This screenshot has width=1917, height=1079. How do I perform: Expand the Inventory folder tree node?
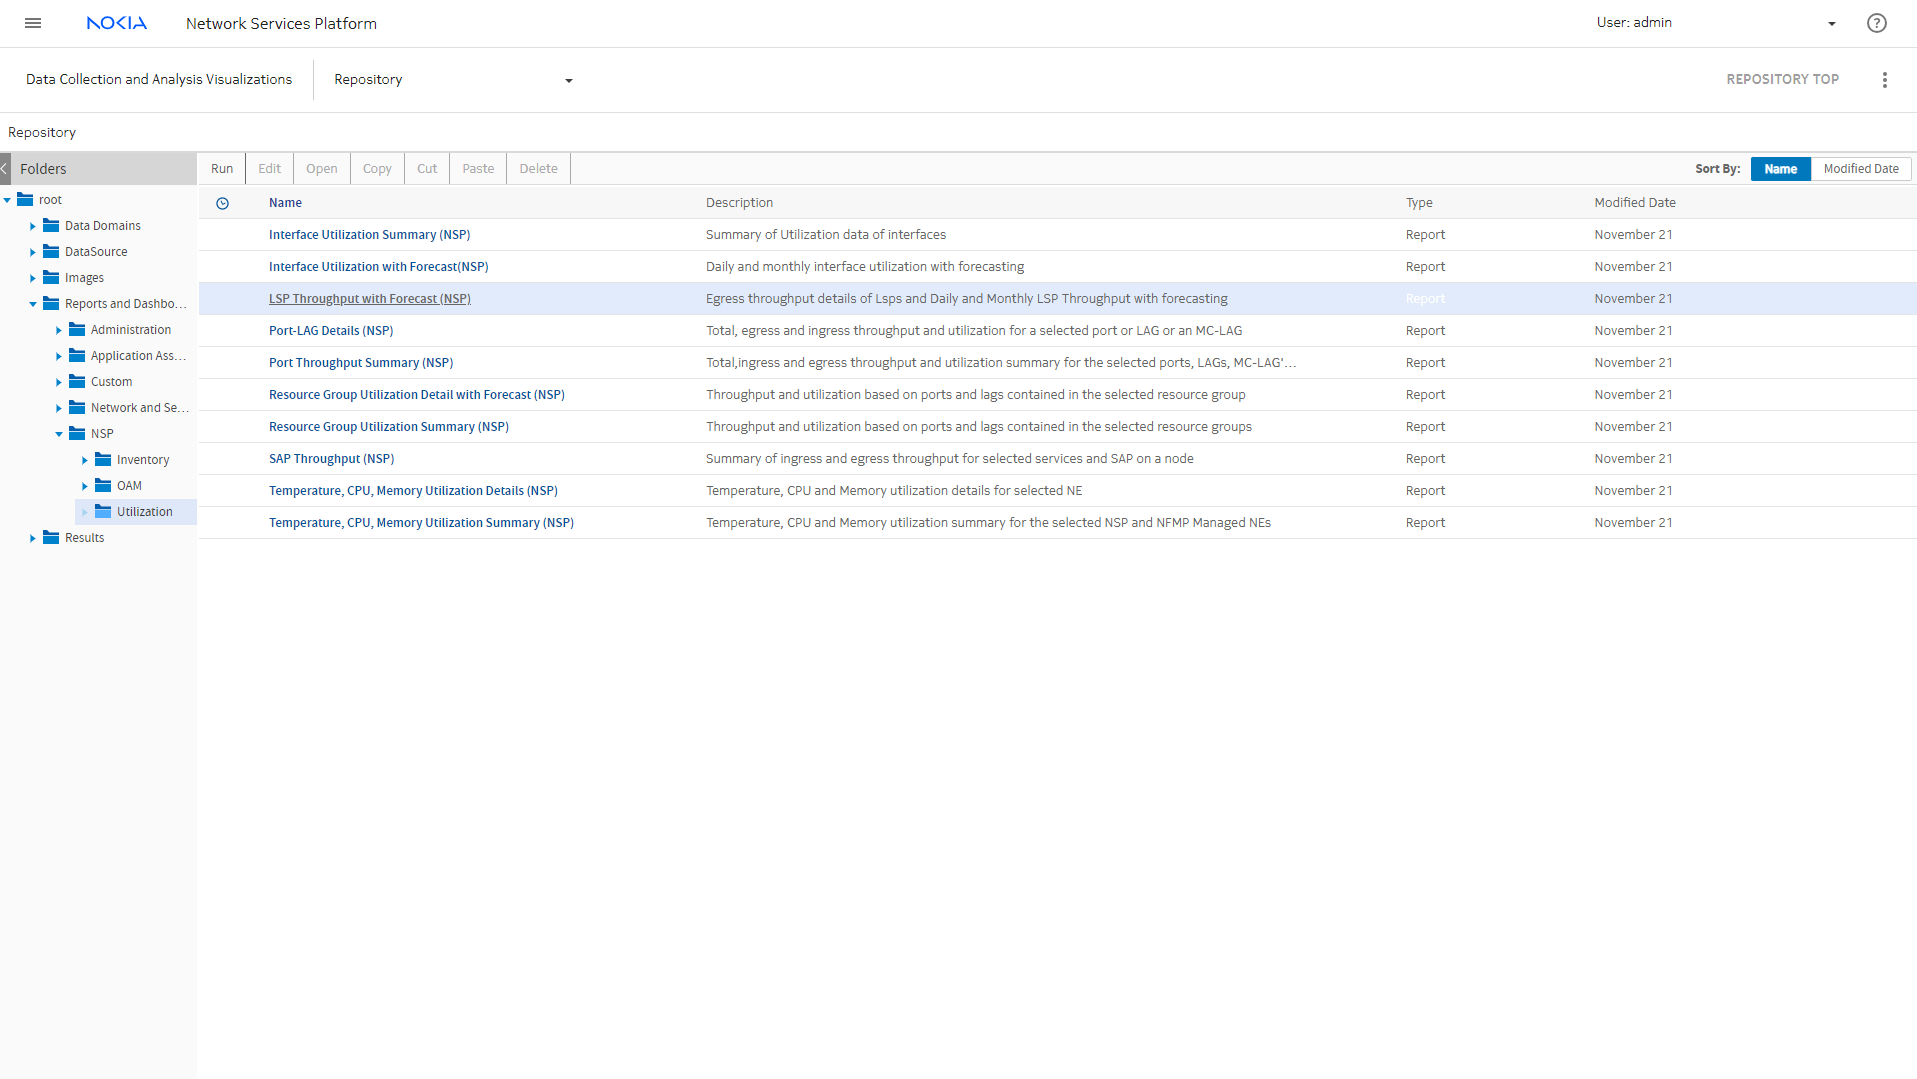pos(85,460)
